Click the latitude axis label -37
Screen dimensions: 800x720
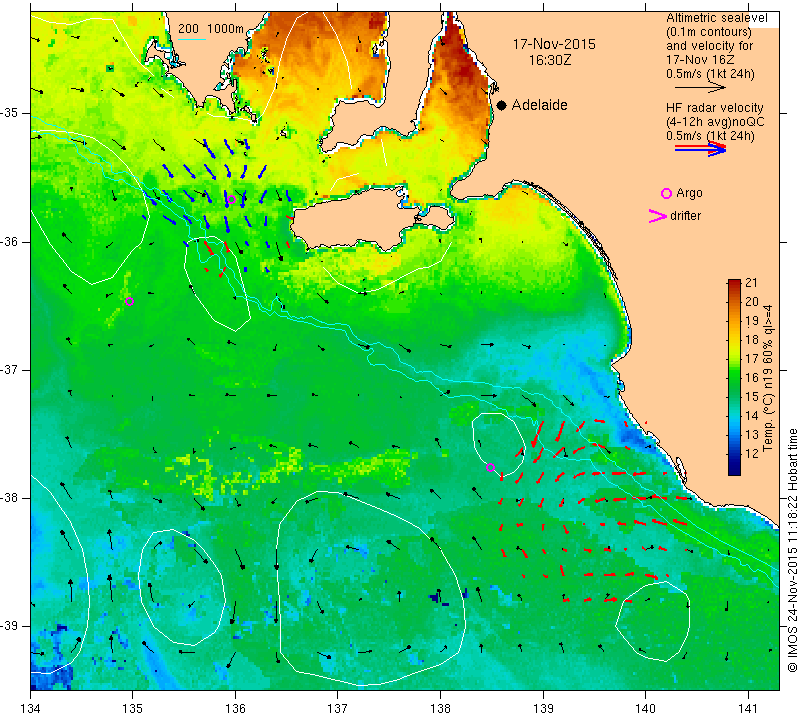10,369
